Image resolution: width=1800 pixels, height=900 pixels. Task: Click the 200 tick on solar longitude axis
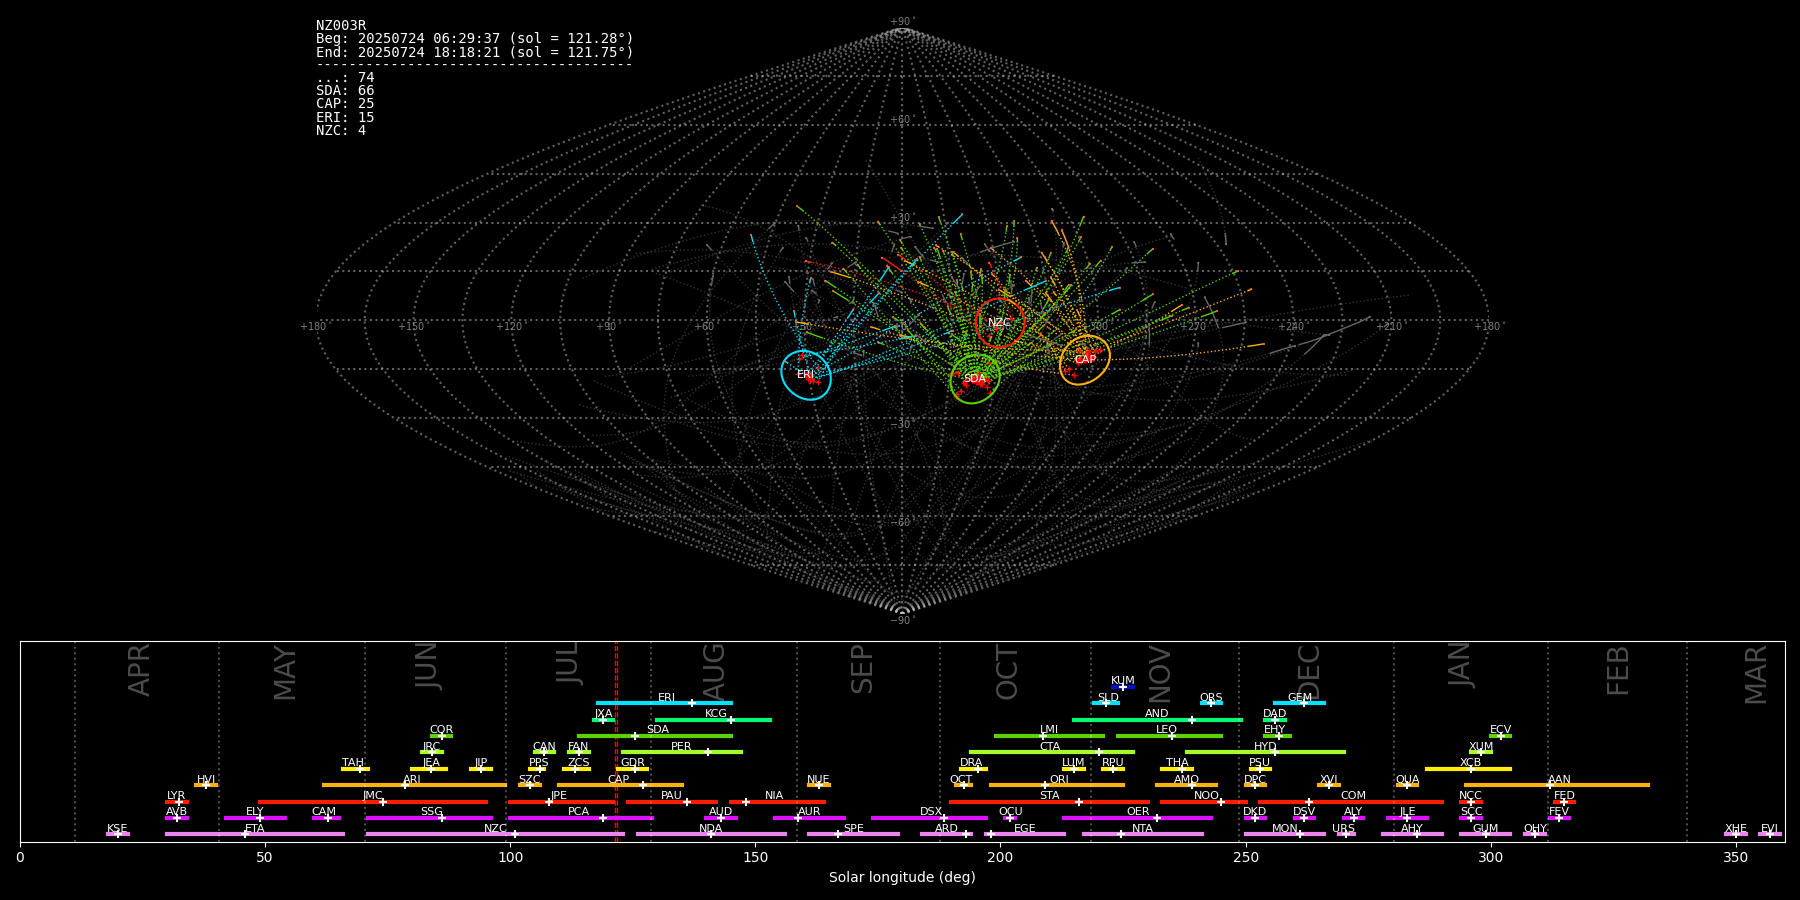point(1000,857)
